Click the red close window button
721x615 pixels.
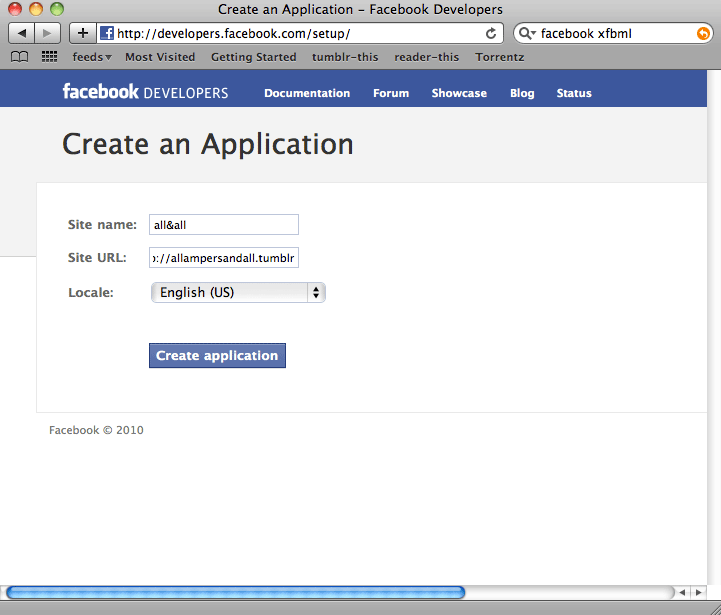pos(15,9)
